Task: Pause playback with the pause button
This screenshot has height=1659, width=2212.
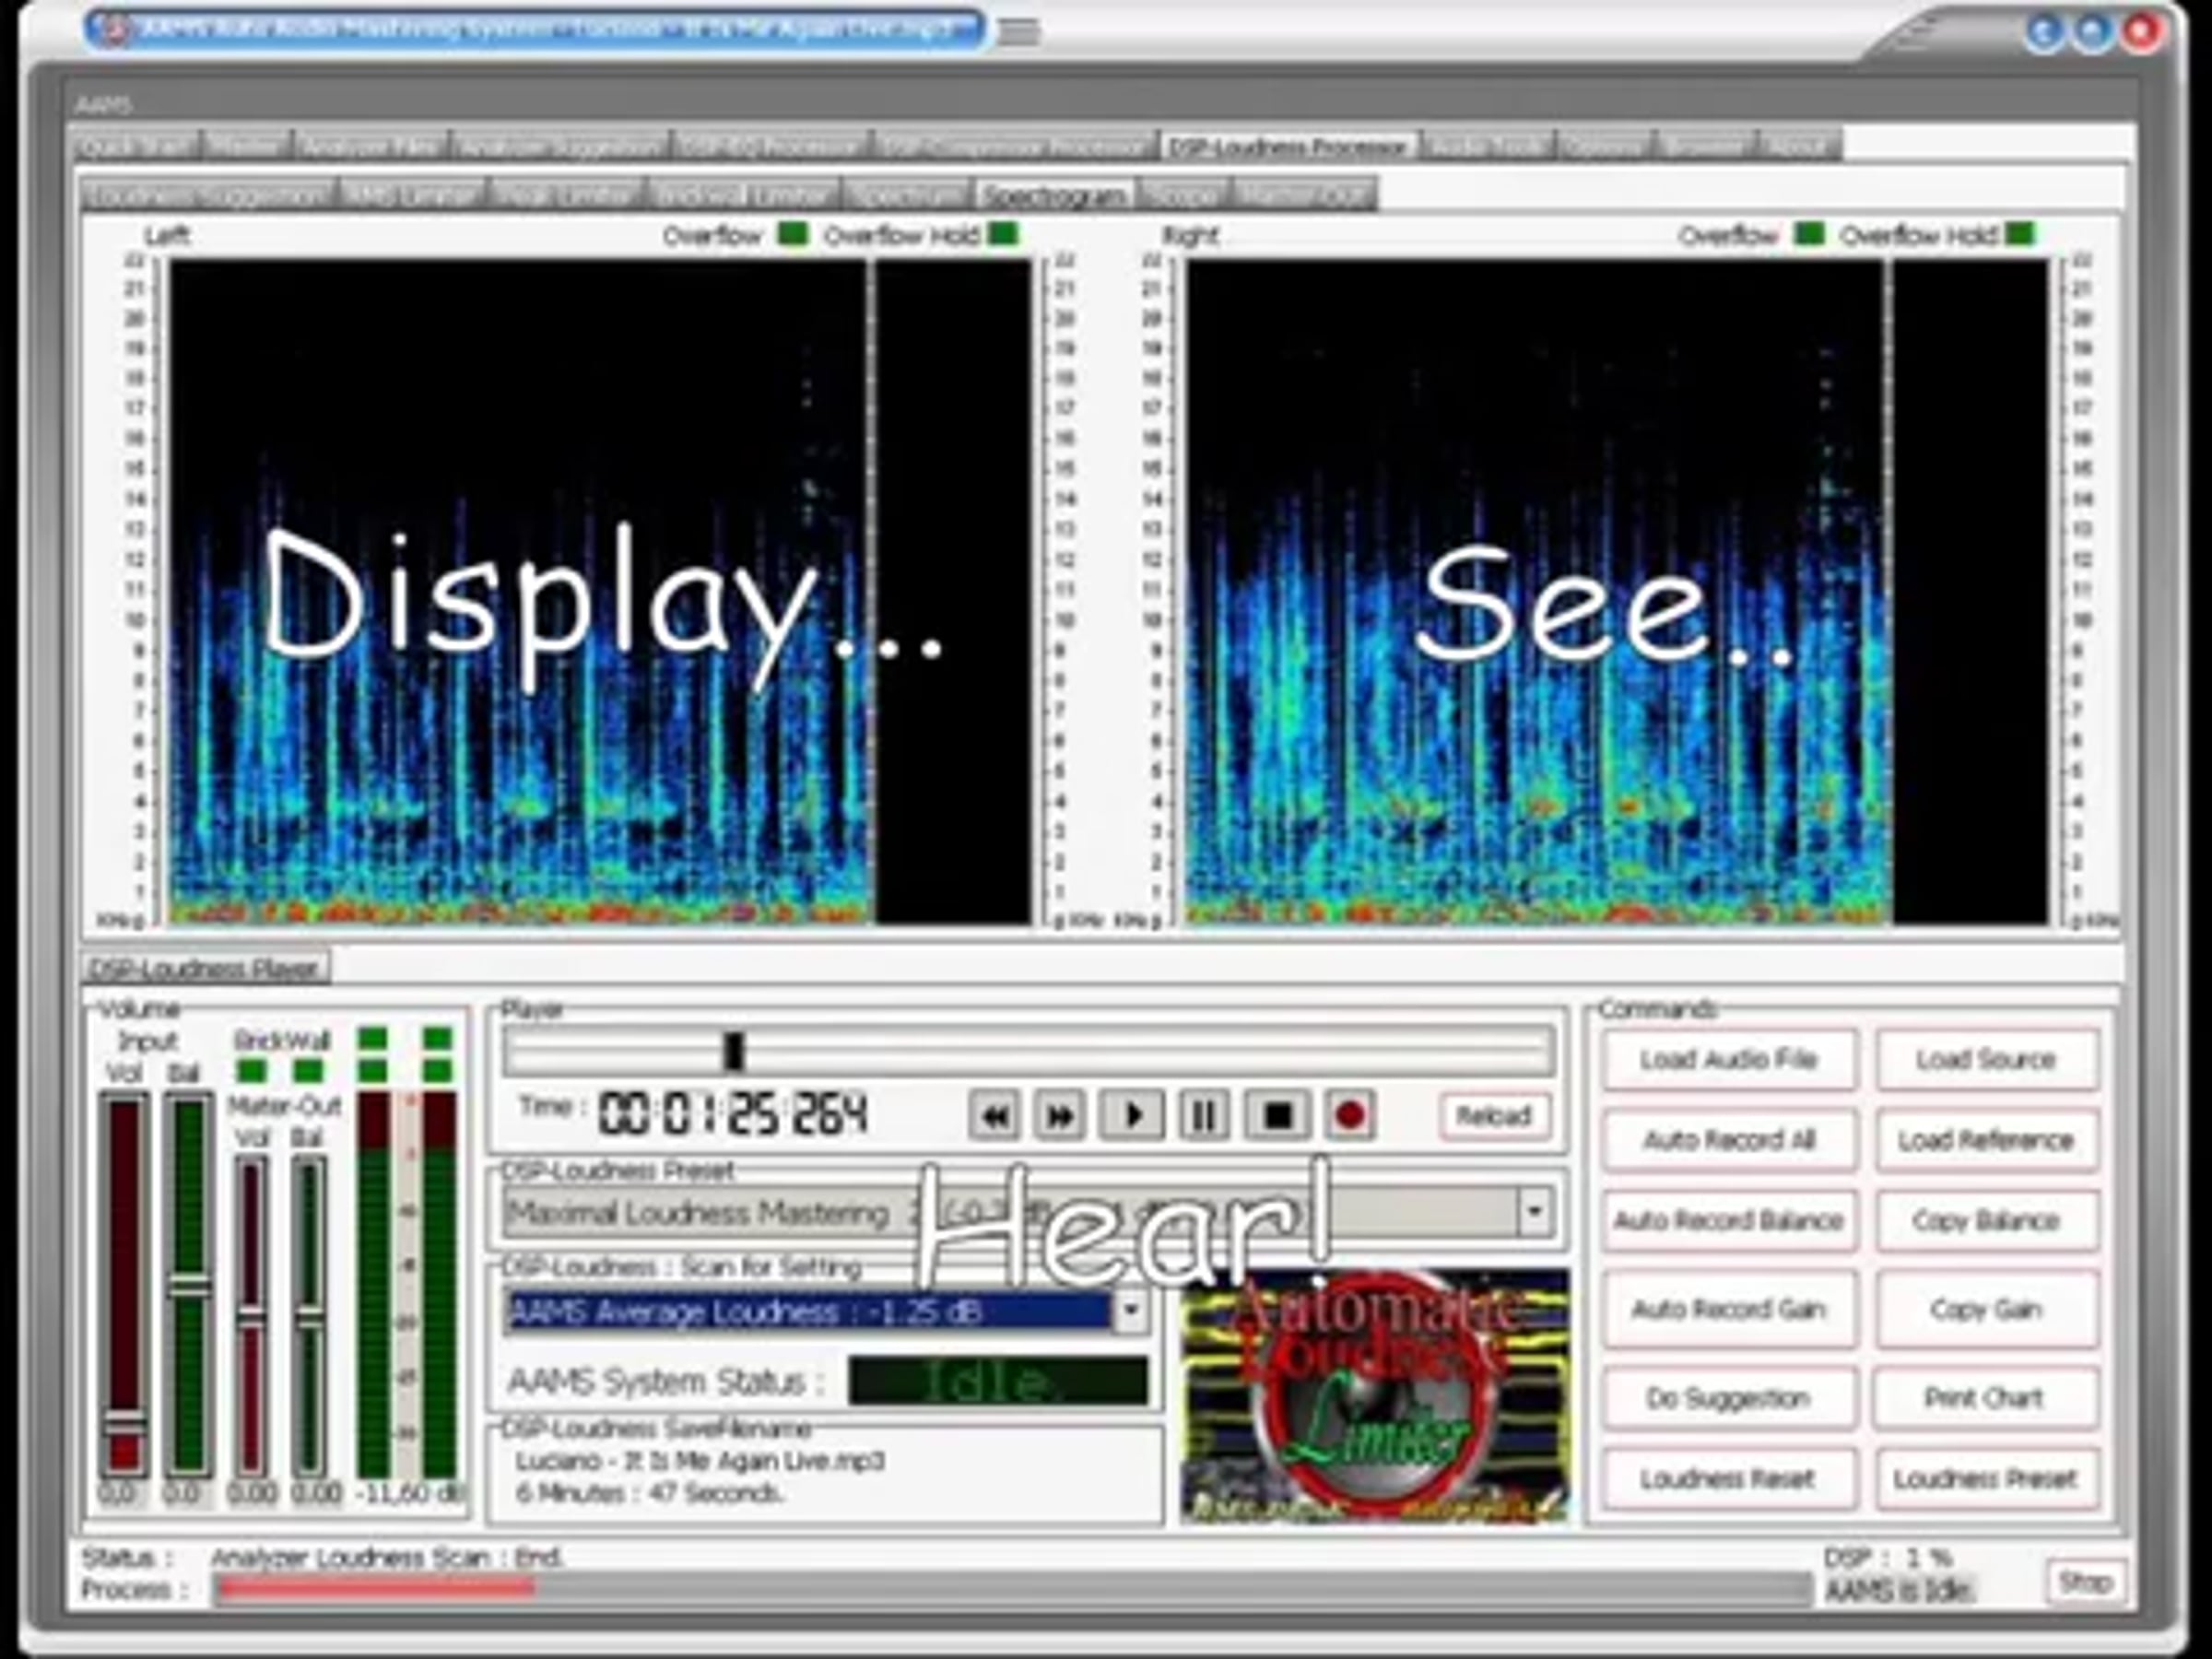Action: point(1204,1114)
